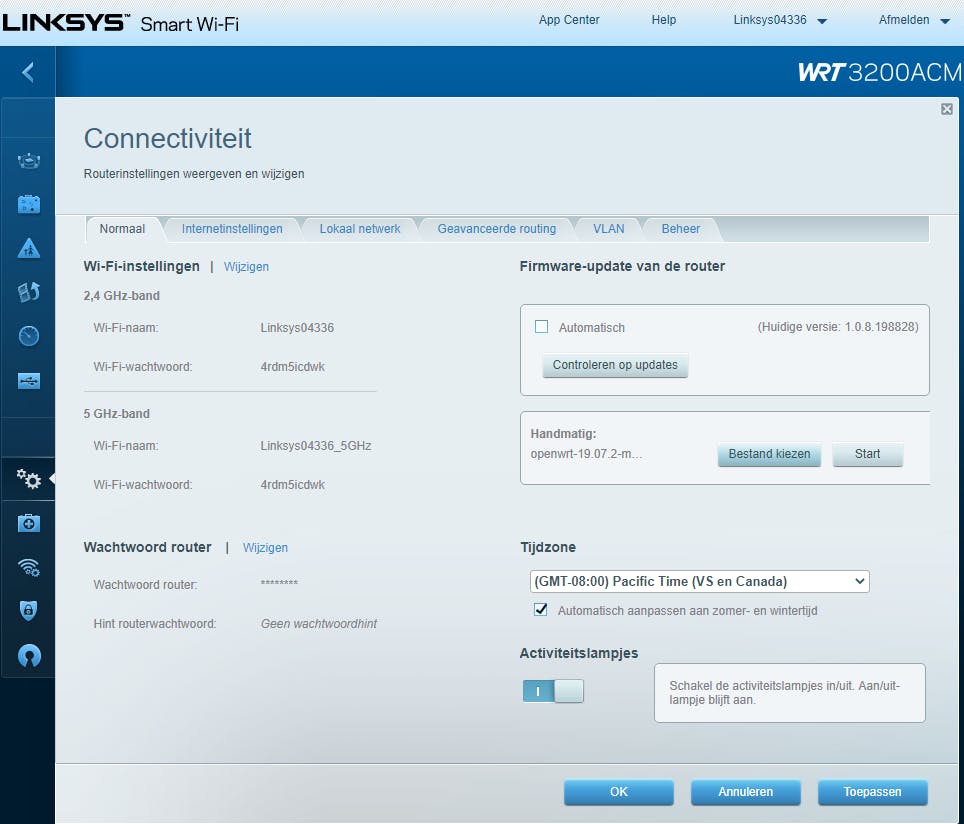Open the Wireless settings Wi-Fi icon
Image resolution: width=964 pixels, height=824 pixels.
29,567
